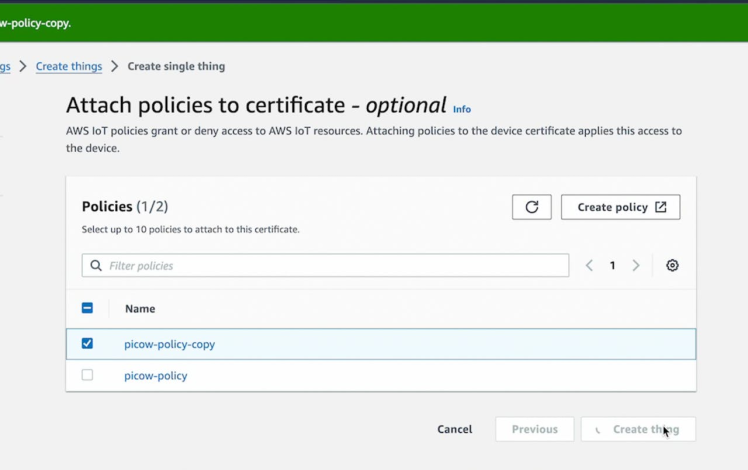Open the partially visible Things breadcrumb
748x470 pixels.
(5, 67)
